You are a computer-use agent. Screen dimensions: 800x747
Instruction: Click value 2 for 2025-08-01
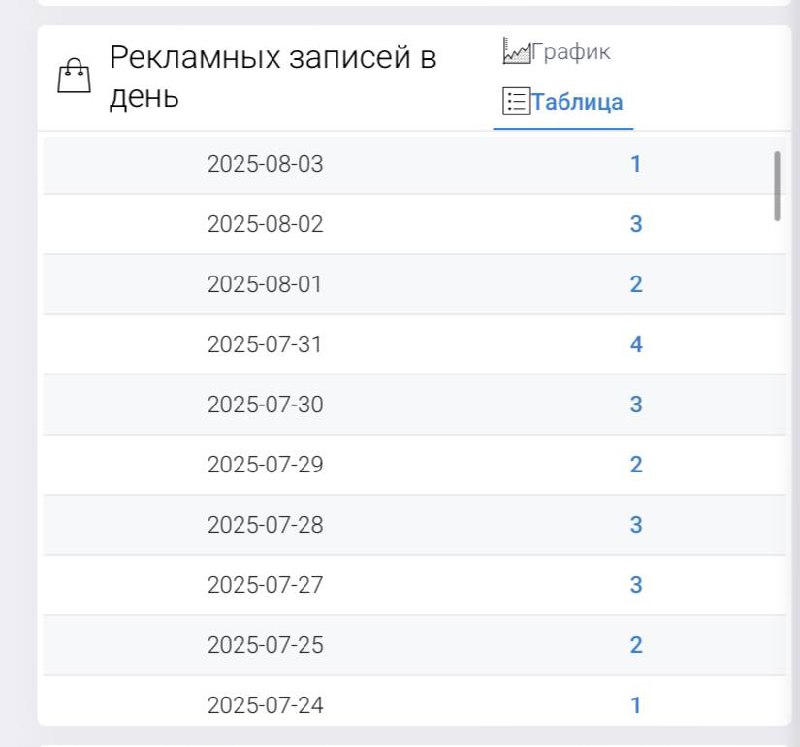coord(635,284)
